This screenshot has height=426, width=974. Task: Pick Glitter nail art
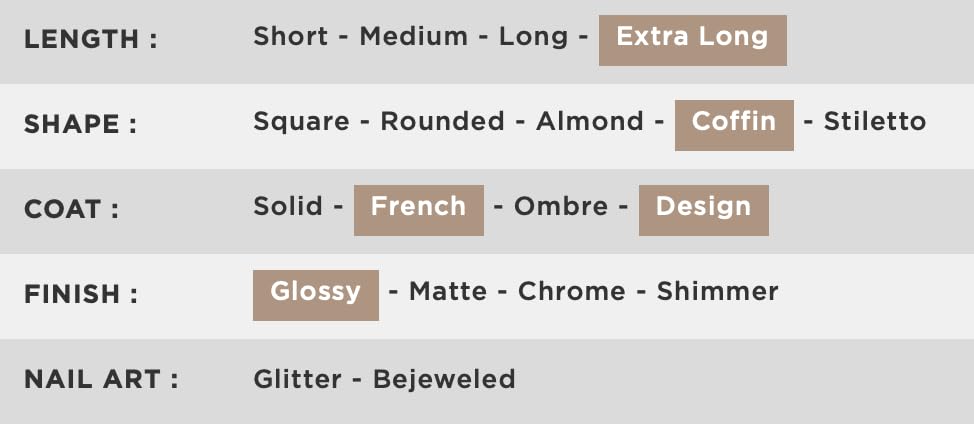pos(298,379)
